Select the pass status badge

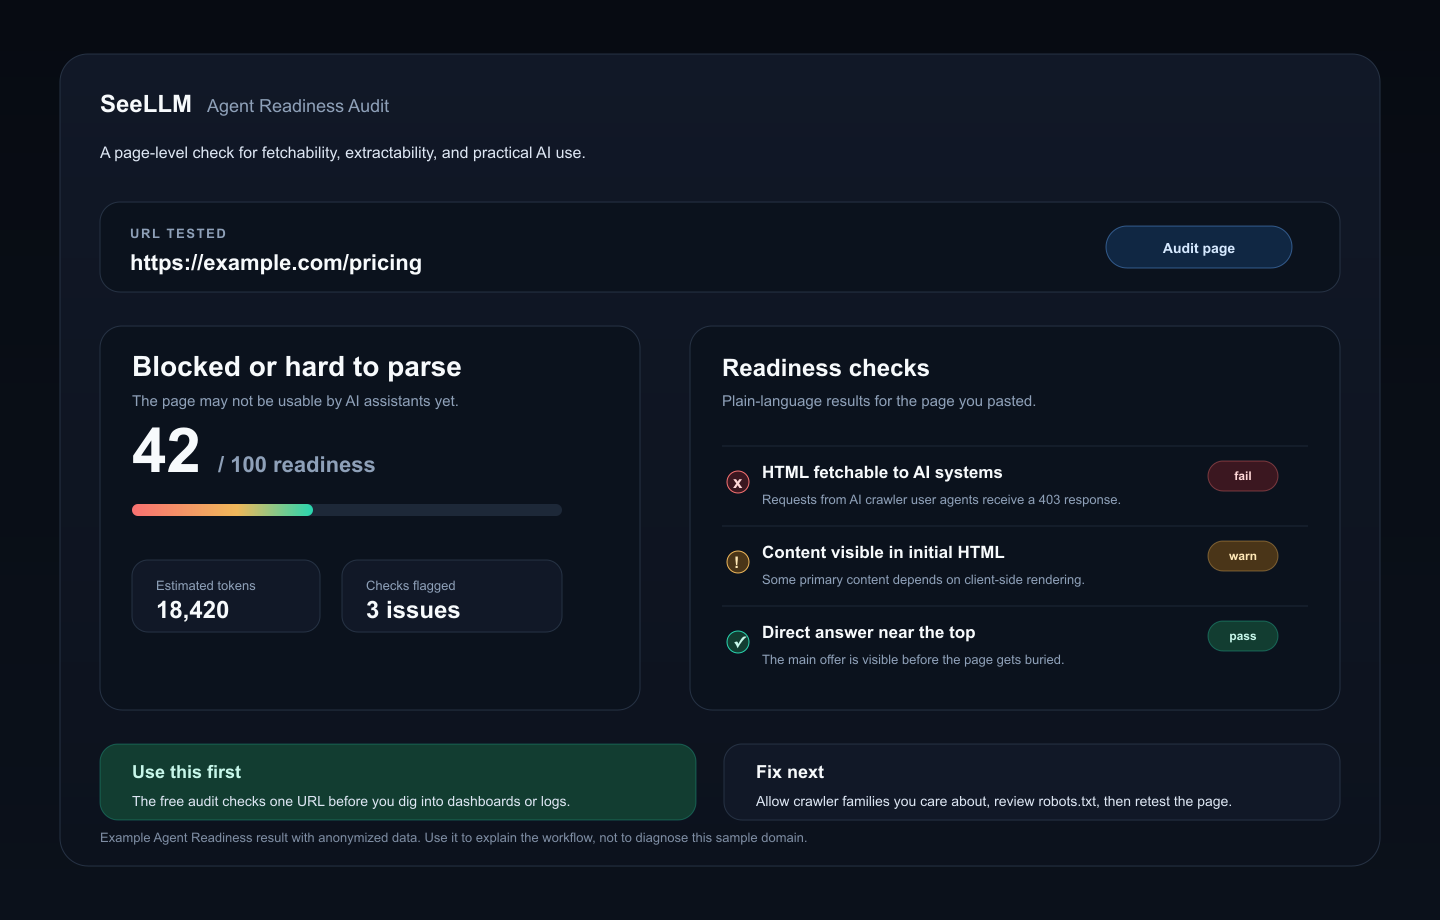point(1243,636)
